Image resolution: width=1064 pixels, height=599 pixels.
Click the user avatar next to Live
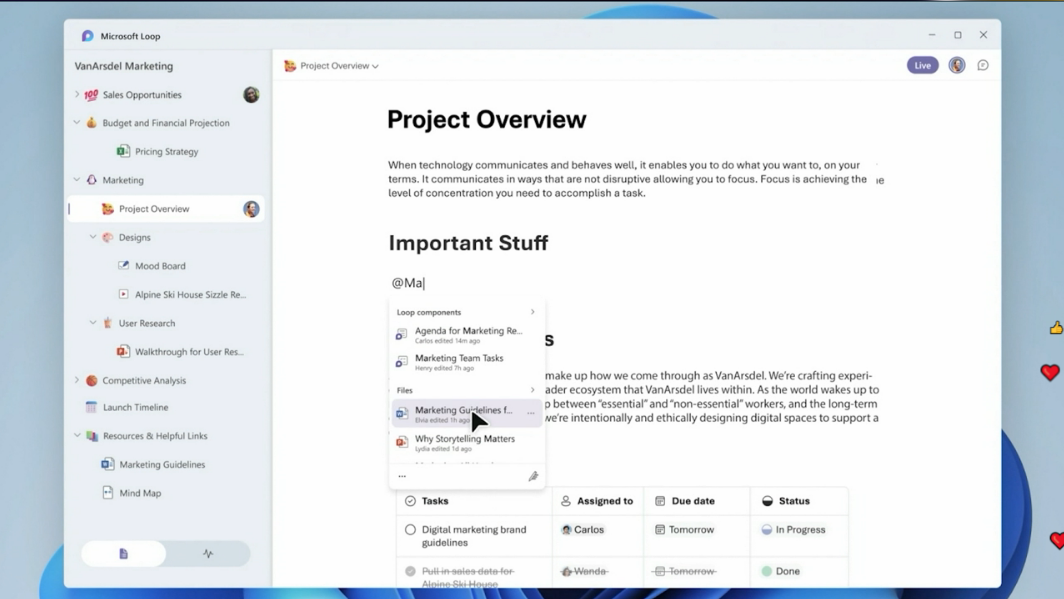(957, 65)
